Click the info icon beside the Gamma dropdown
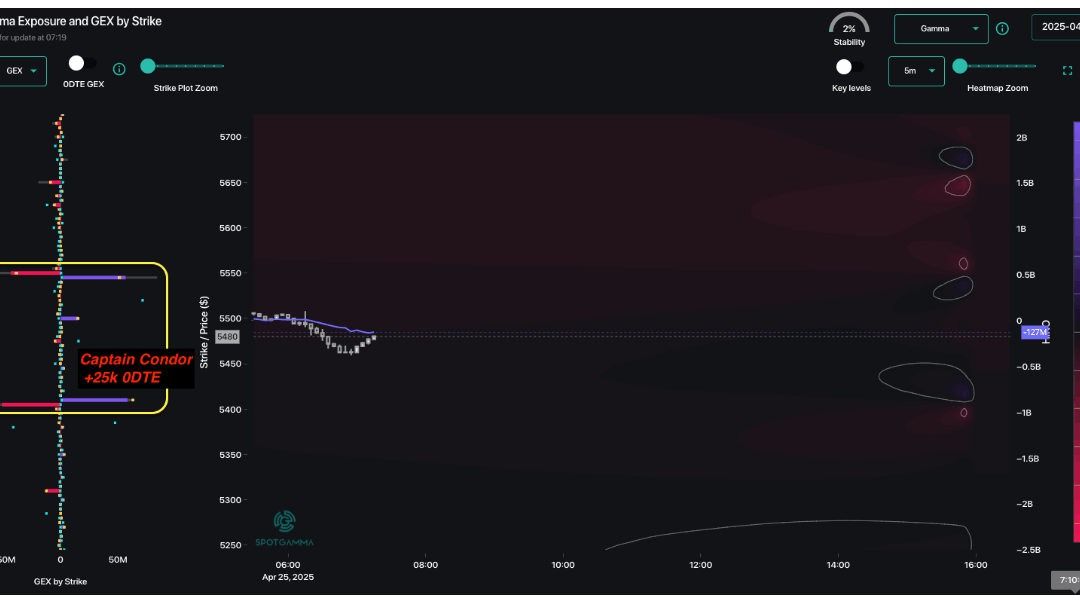 click(1002, 28)
